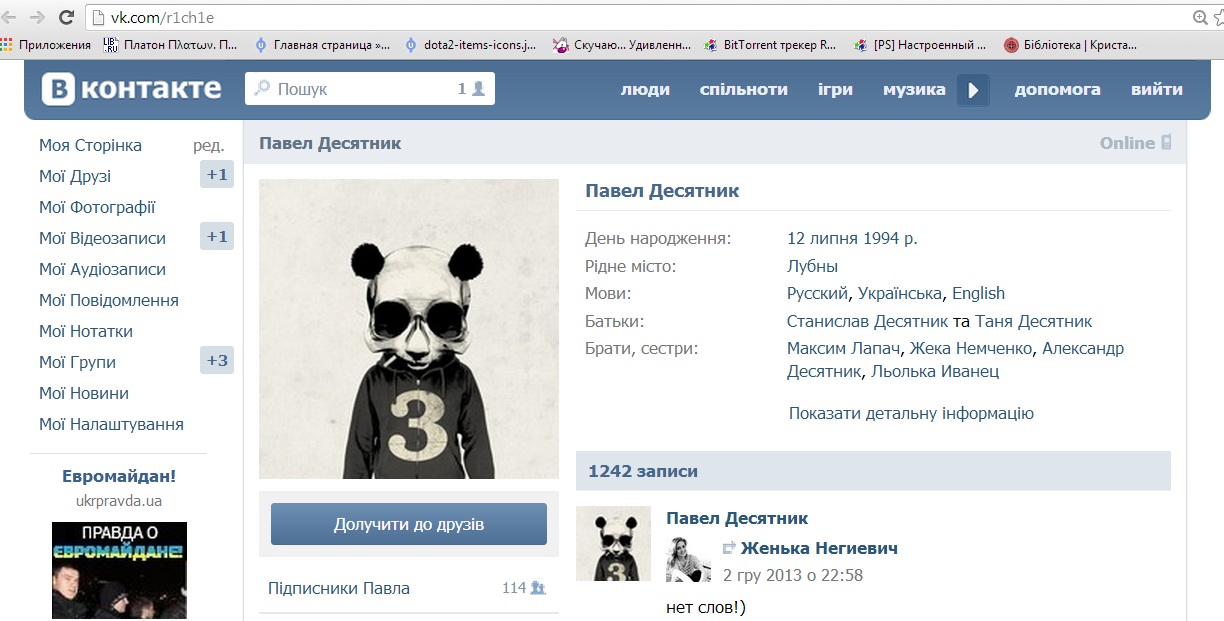The image size is (1224, 621).
Task: Click the +3 badge next to Мої Групи
Action: pyautogui.click(x=217, y=361)
